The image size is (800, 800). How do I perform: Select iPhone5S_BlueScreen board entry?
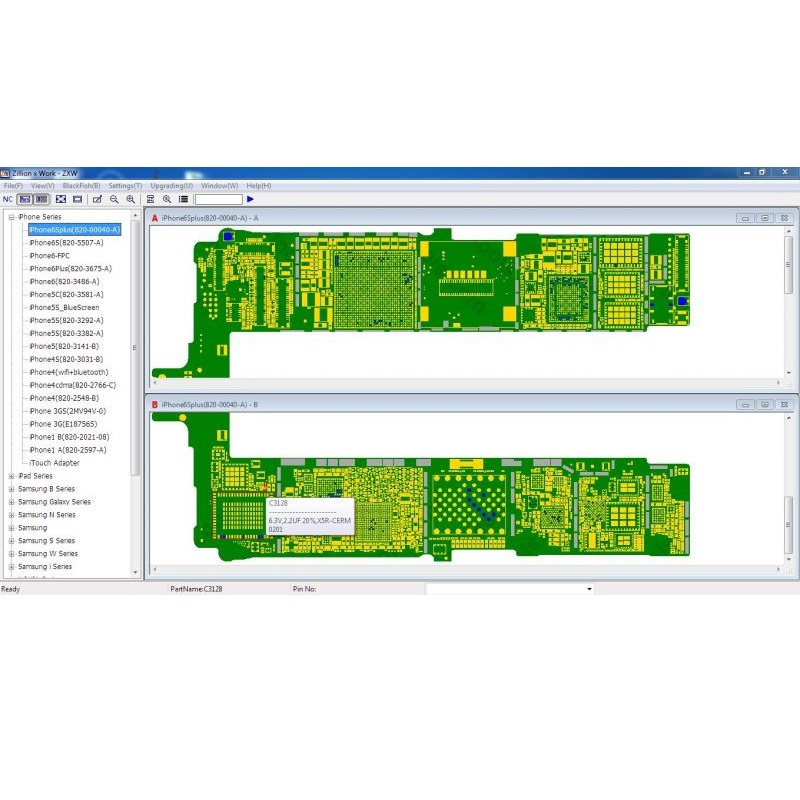64,308
